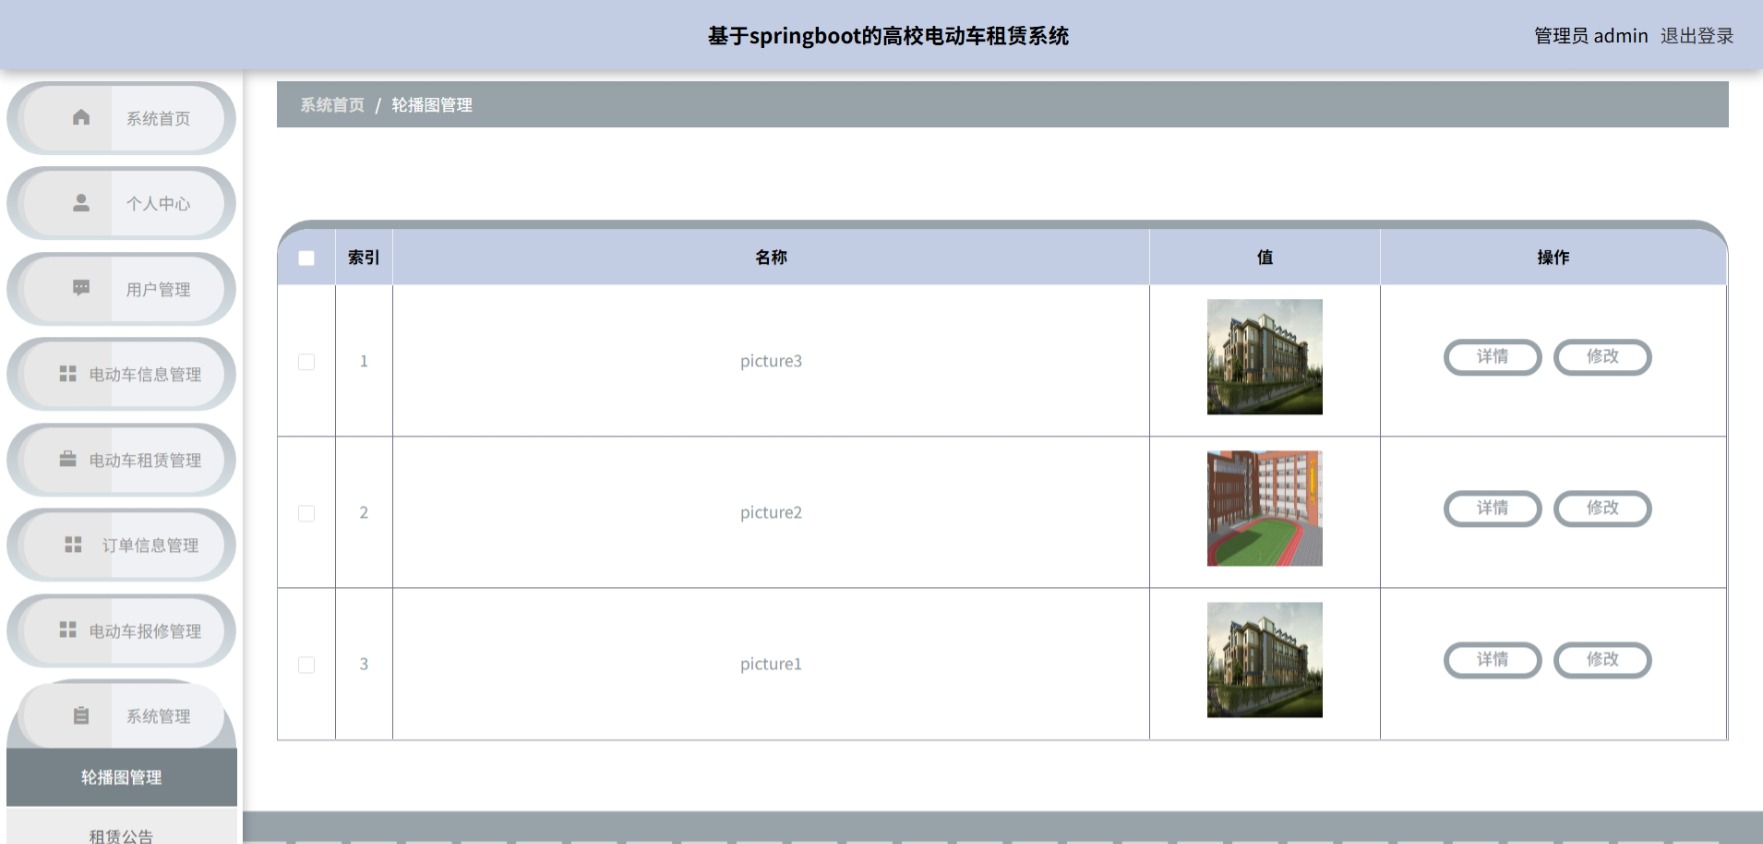This screenshot has width=1763, height=844.
Task: Open the 个人中心 sidebar menu
Action: [121, 203]
